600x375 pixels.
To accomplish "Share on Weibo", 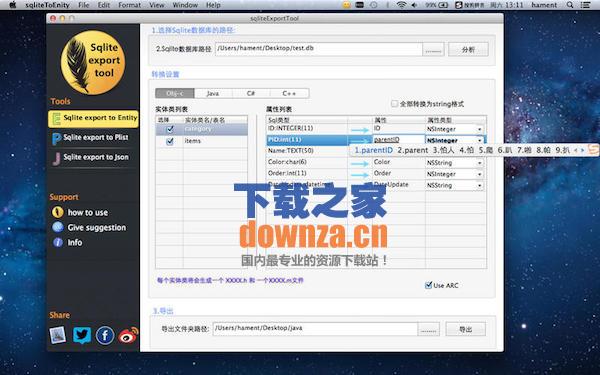I will point(128,335).
